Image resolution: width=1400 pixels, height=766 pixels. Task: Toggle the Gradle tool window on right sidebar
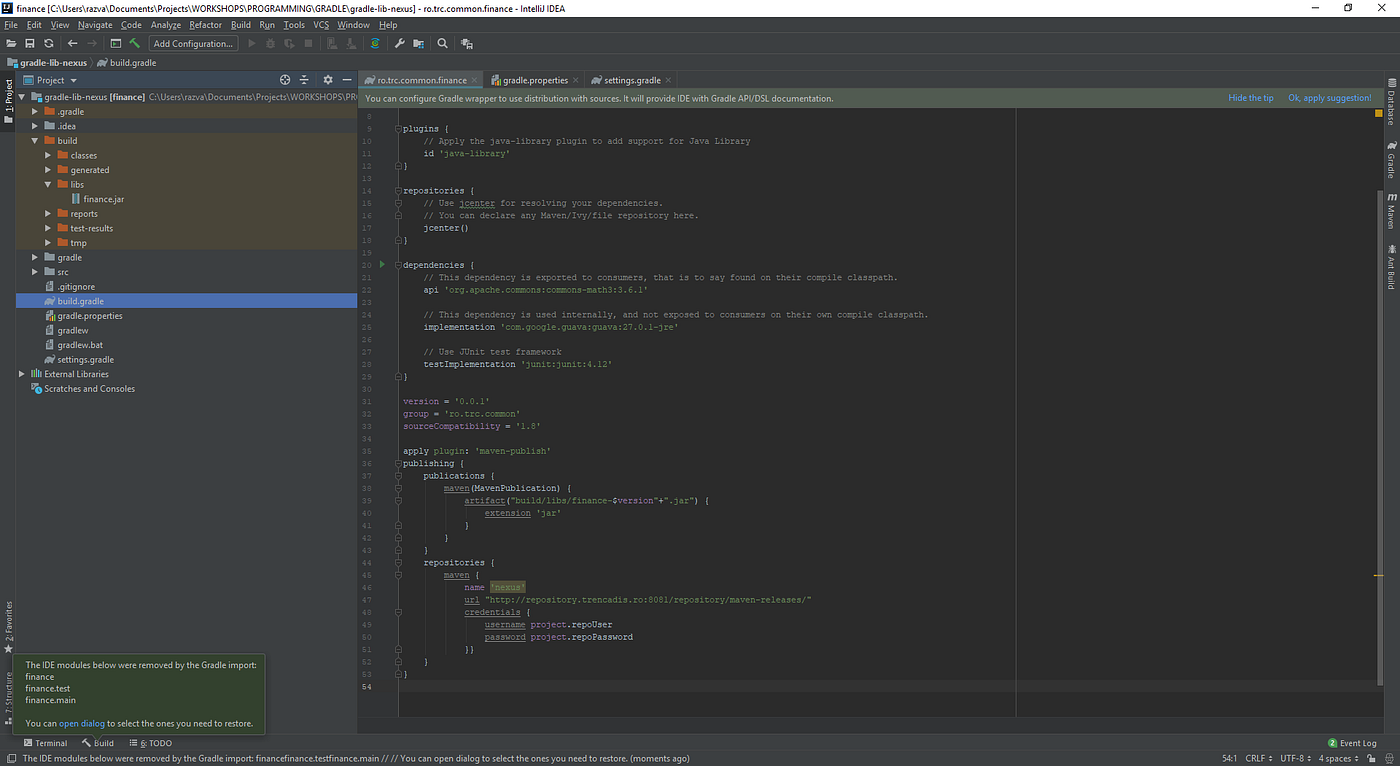pyautogui.click(x=1390, y=159)
